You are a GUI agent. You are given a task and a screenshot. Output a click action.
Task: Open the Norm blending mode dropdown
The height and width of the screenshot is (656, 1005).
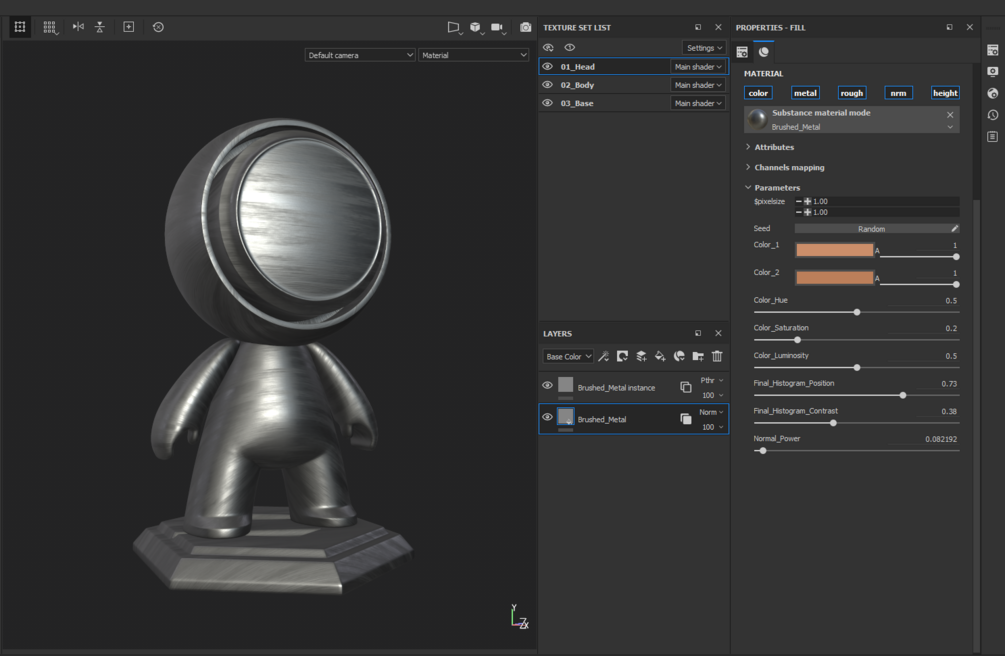[711, 412]
